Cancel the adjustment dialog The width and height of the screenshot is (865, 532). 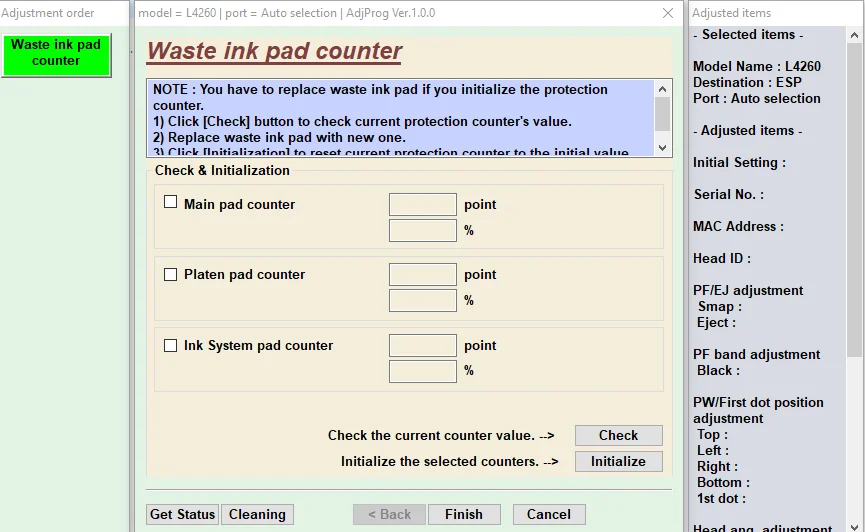tap(549, 514)
